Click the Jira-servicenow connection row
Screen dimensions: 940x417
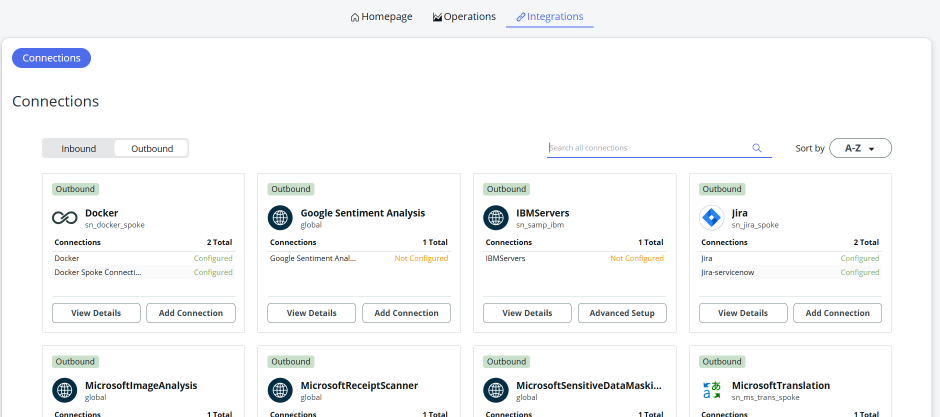[790, 272]
